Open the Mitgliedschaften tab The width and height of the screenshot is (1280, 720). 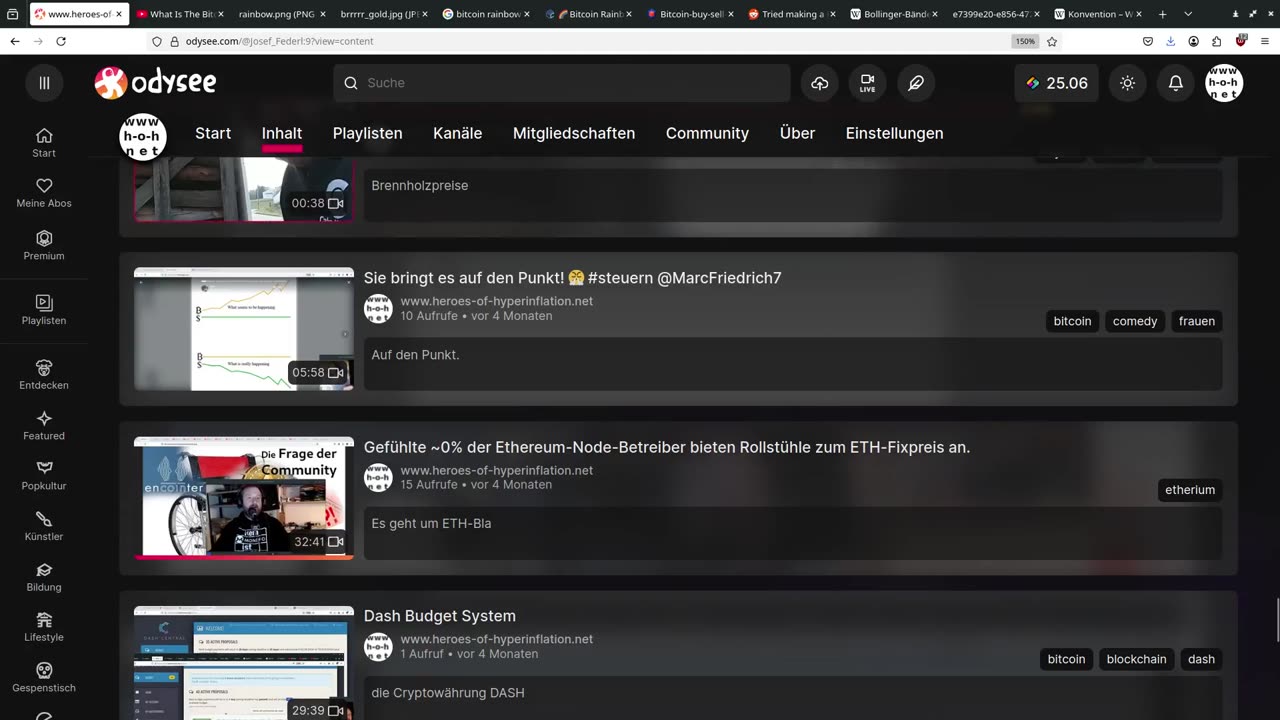pyautogui.click(x=574, y=133)
